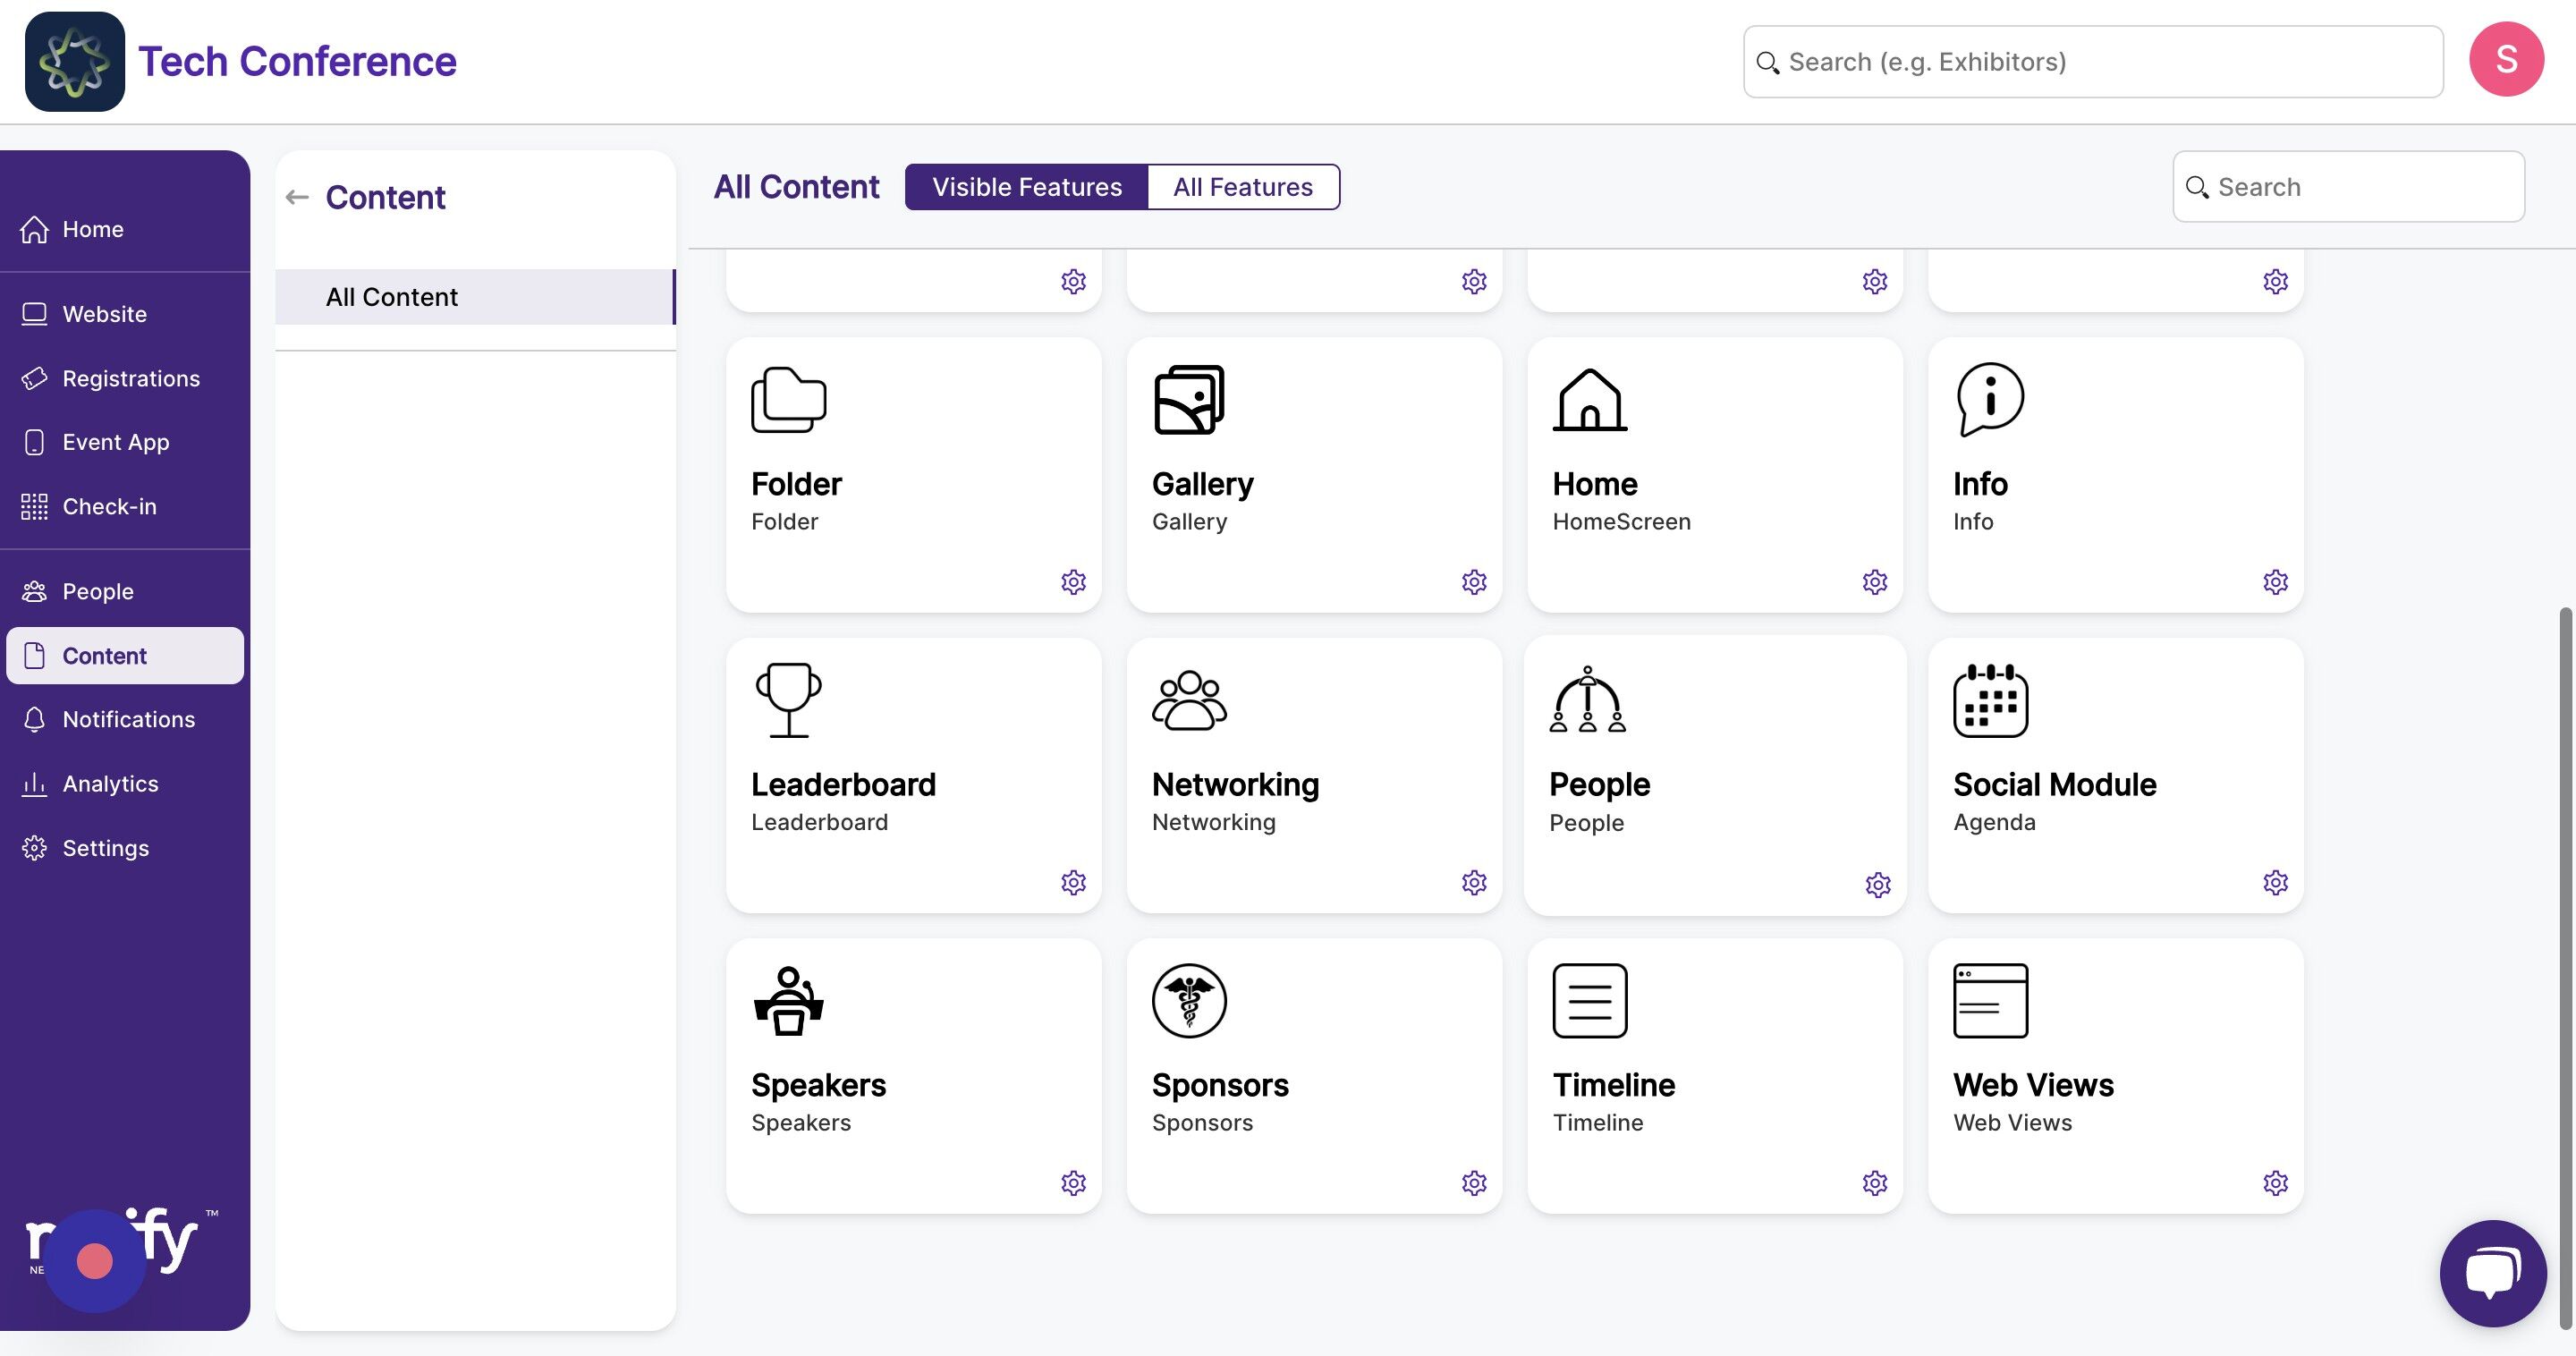Open Analytics in the sidebar
This screenshot has height=1356, width=2576.
[110, 784]
